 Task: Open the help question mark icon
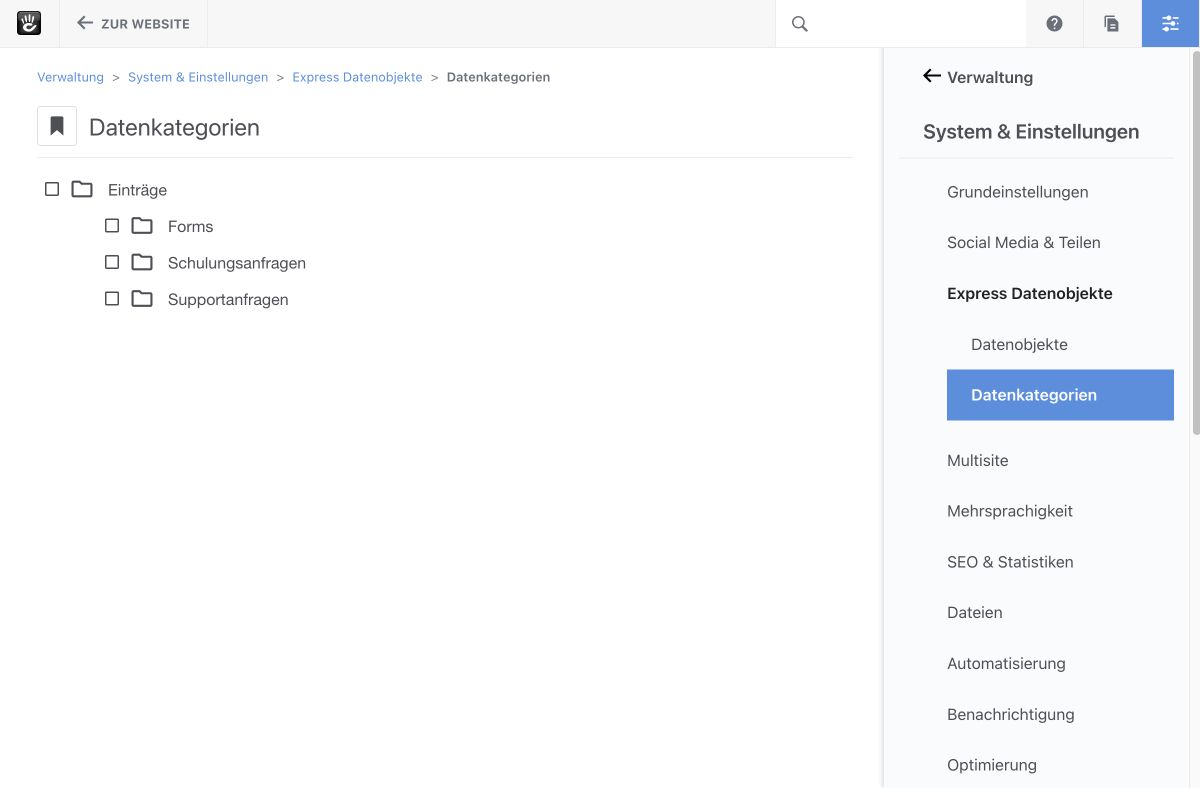1054,24
